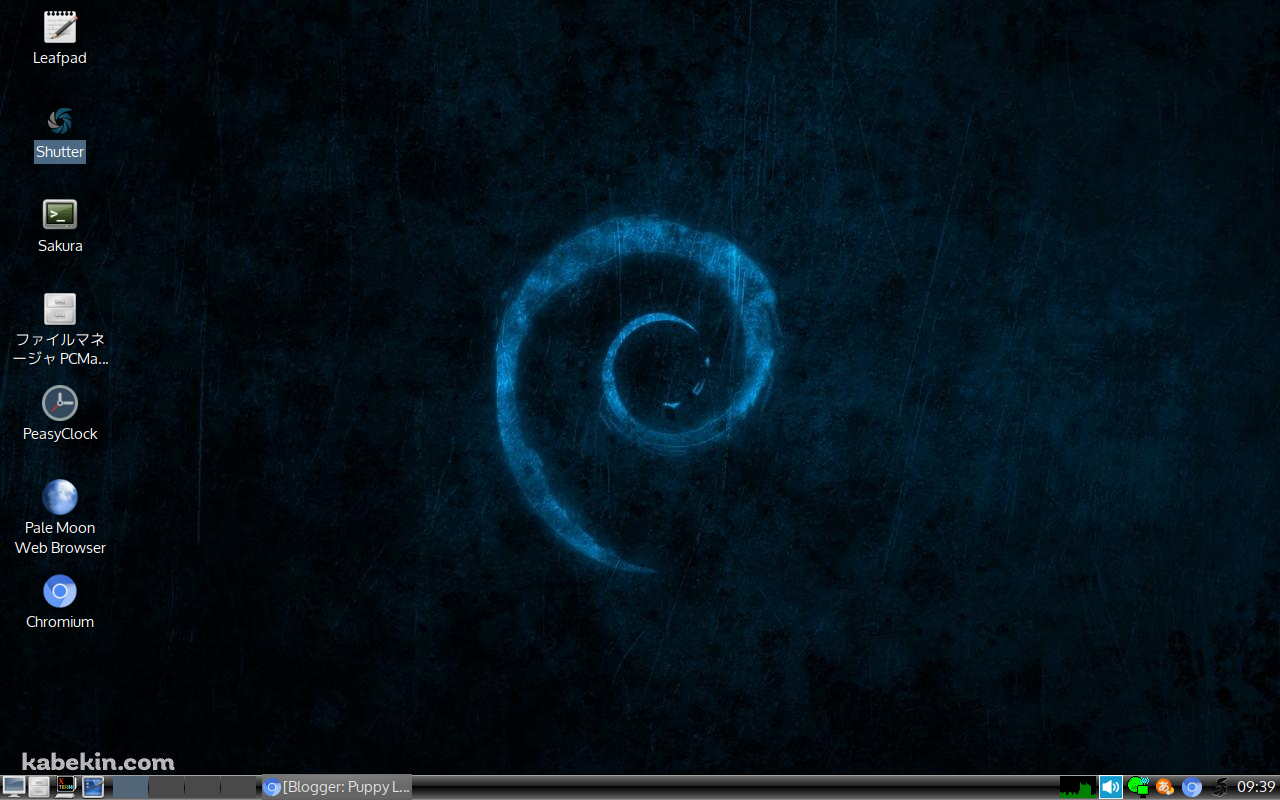Click the CPU usage graph in the tray
Viewport: 1280px width, 800px height.
(x=1078, y=787)
